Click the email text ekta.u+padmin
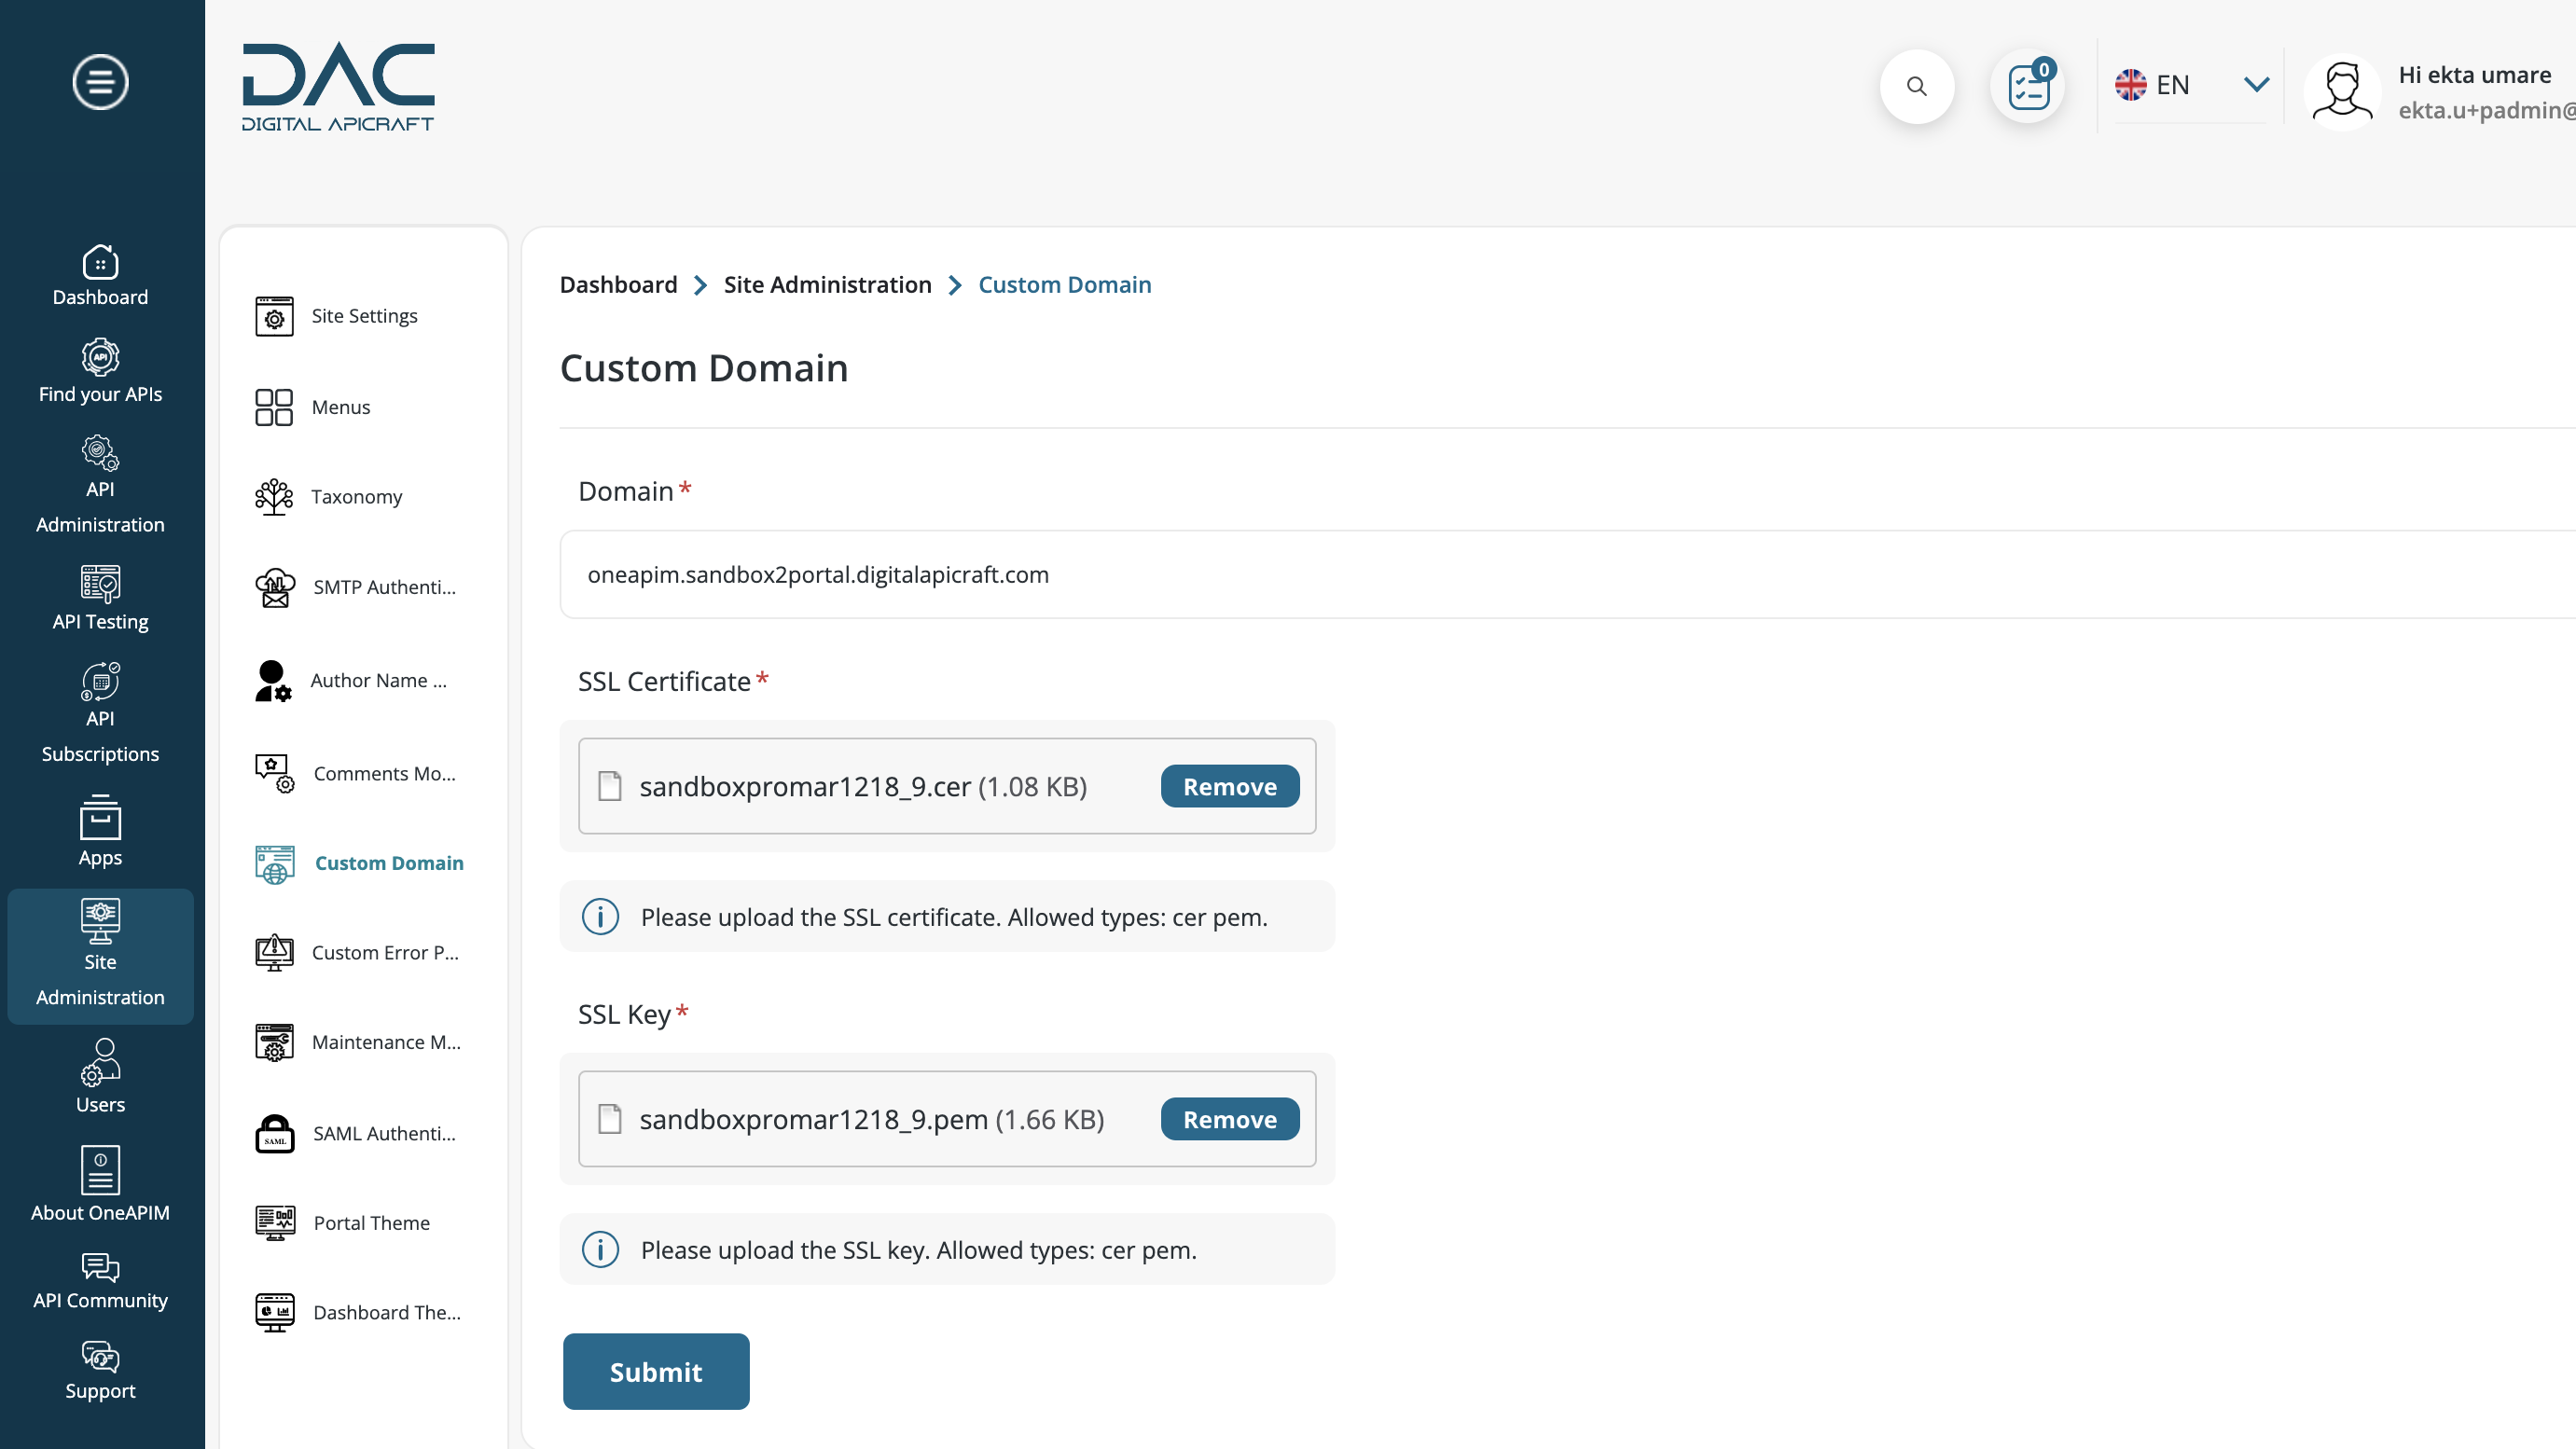The height and width of the screenshot is (1449, 2576). [x=2486, y=110]
